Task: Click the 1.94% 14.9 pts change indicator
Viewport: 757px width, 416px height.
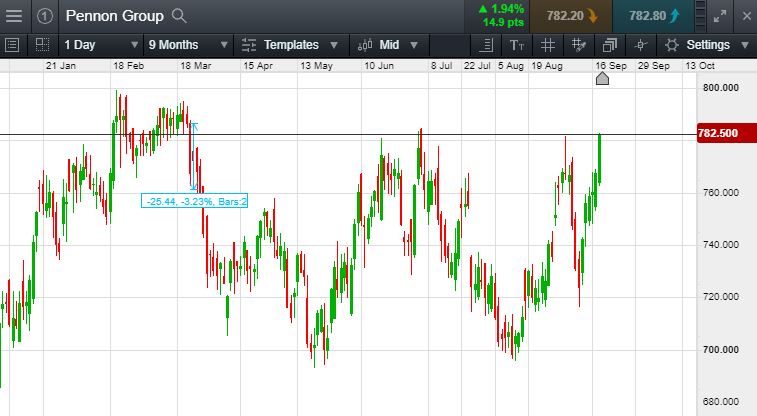Action: pos(503,16)
